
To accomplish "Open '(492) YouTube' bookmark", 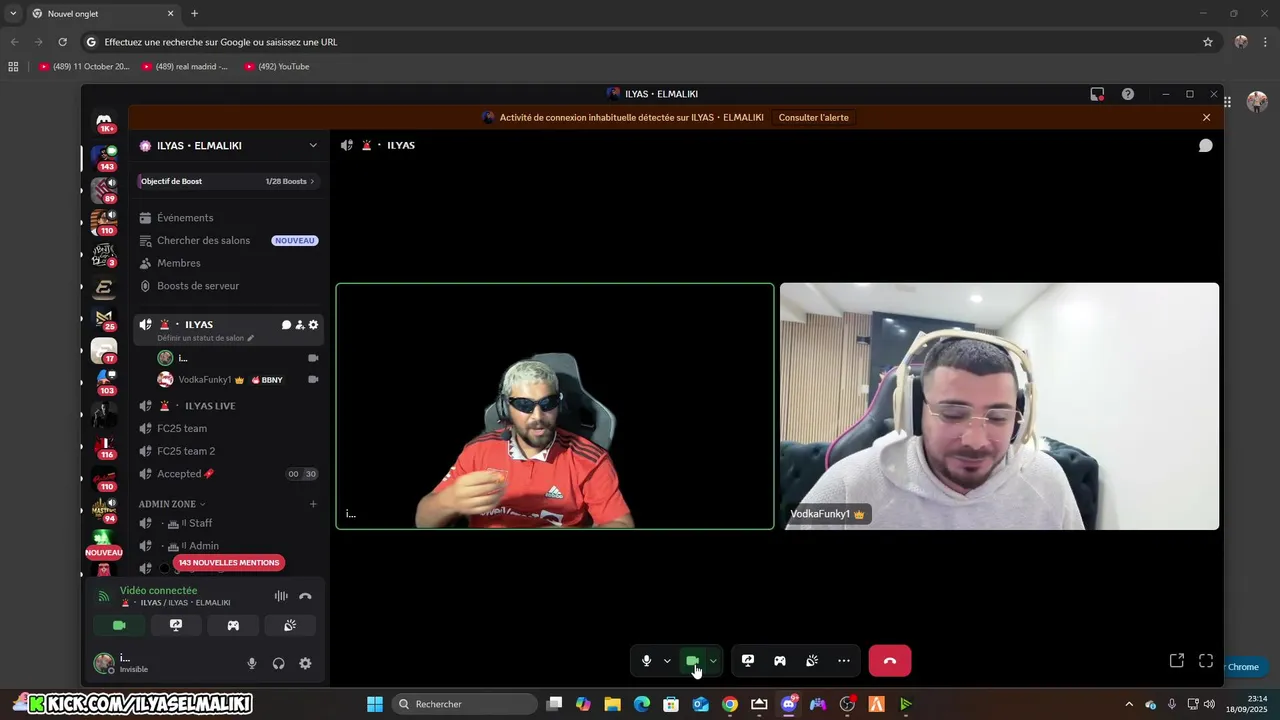I will point(277,67).
